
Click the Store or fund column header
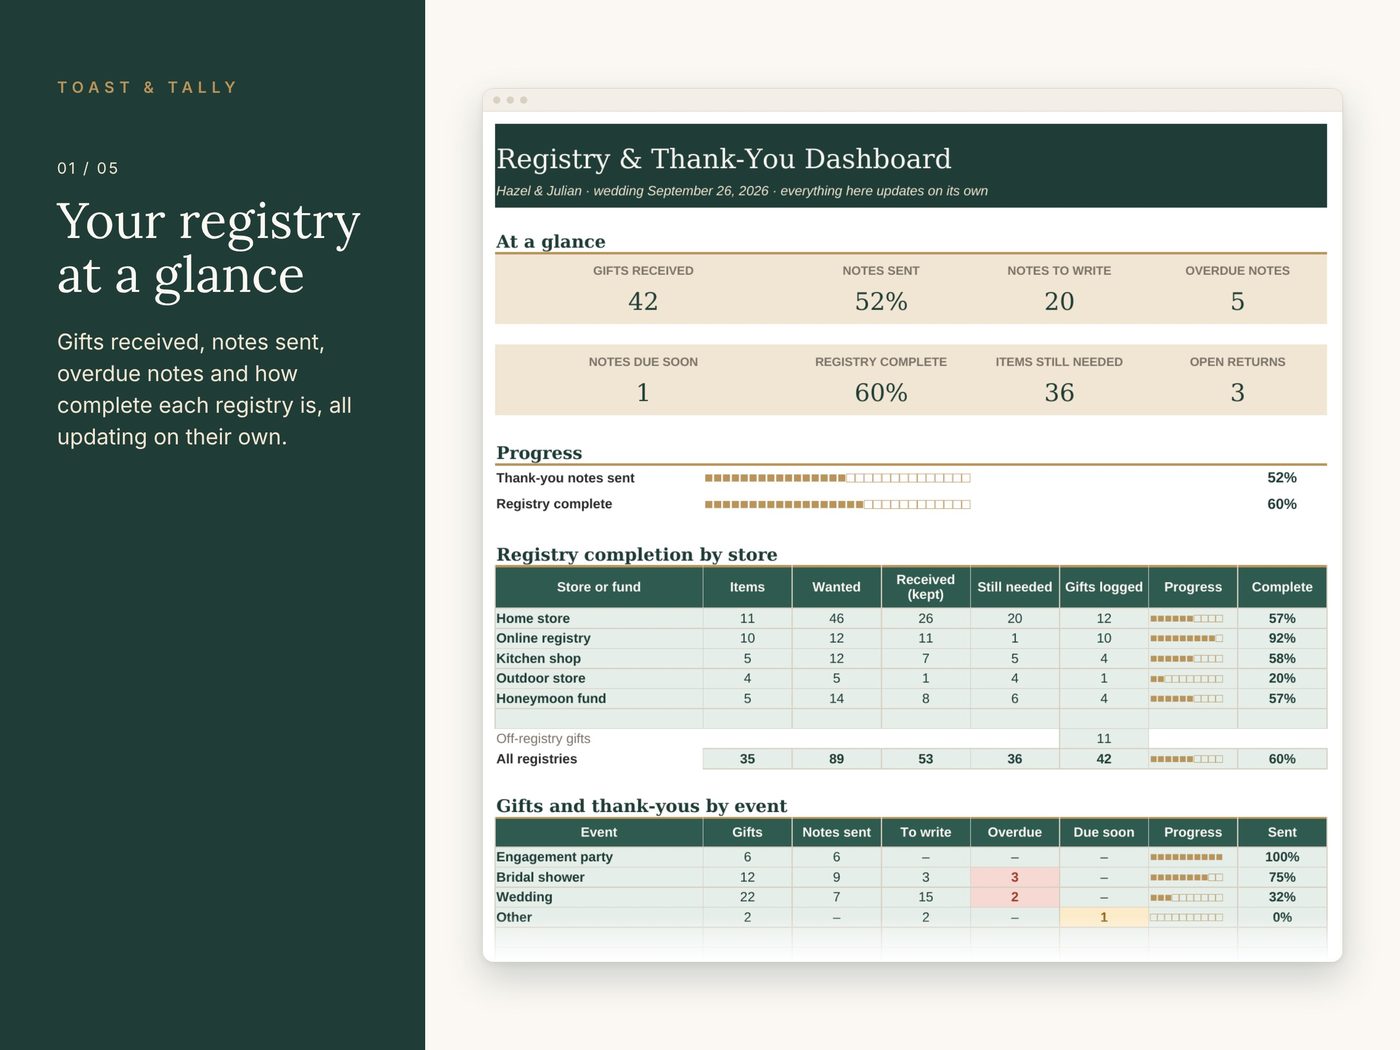599,587
